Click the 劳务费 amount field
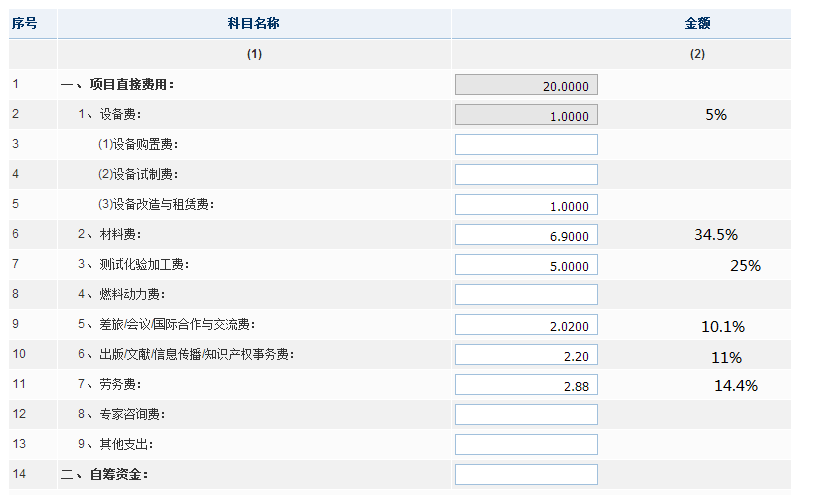This screenshot has height=495, width=819. pos(526,385)
